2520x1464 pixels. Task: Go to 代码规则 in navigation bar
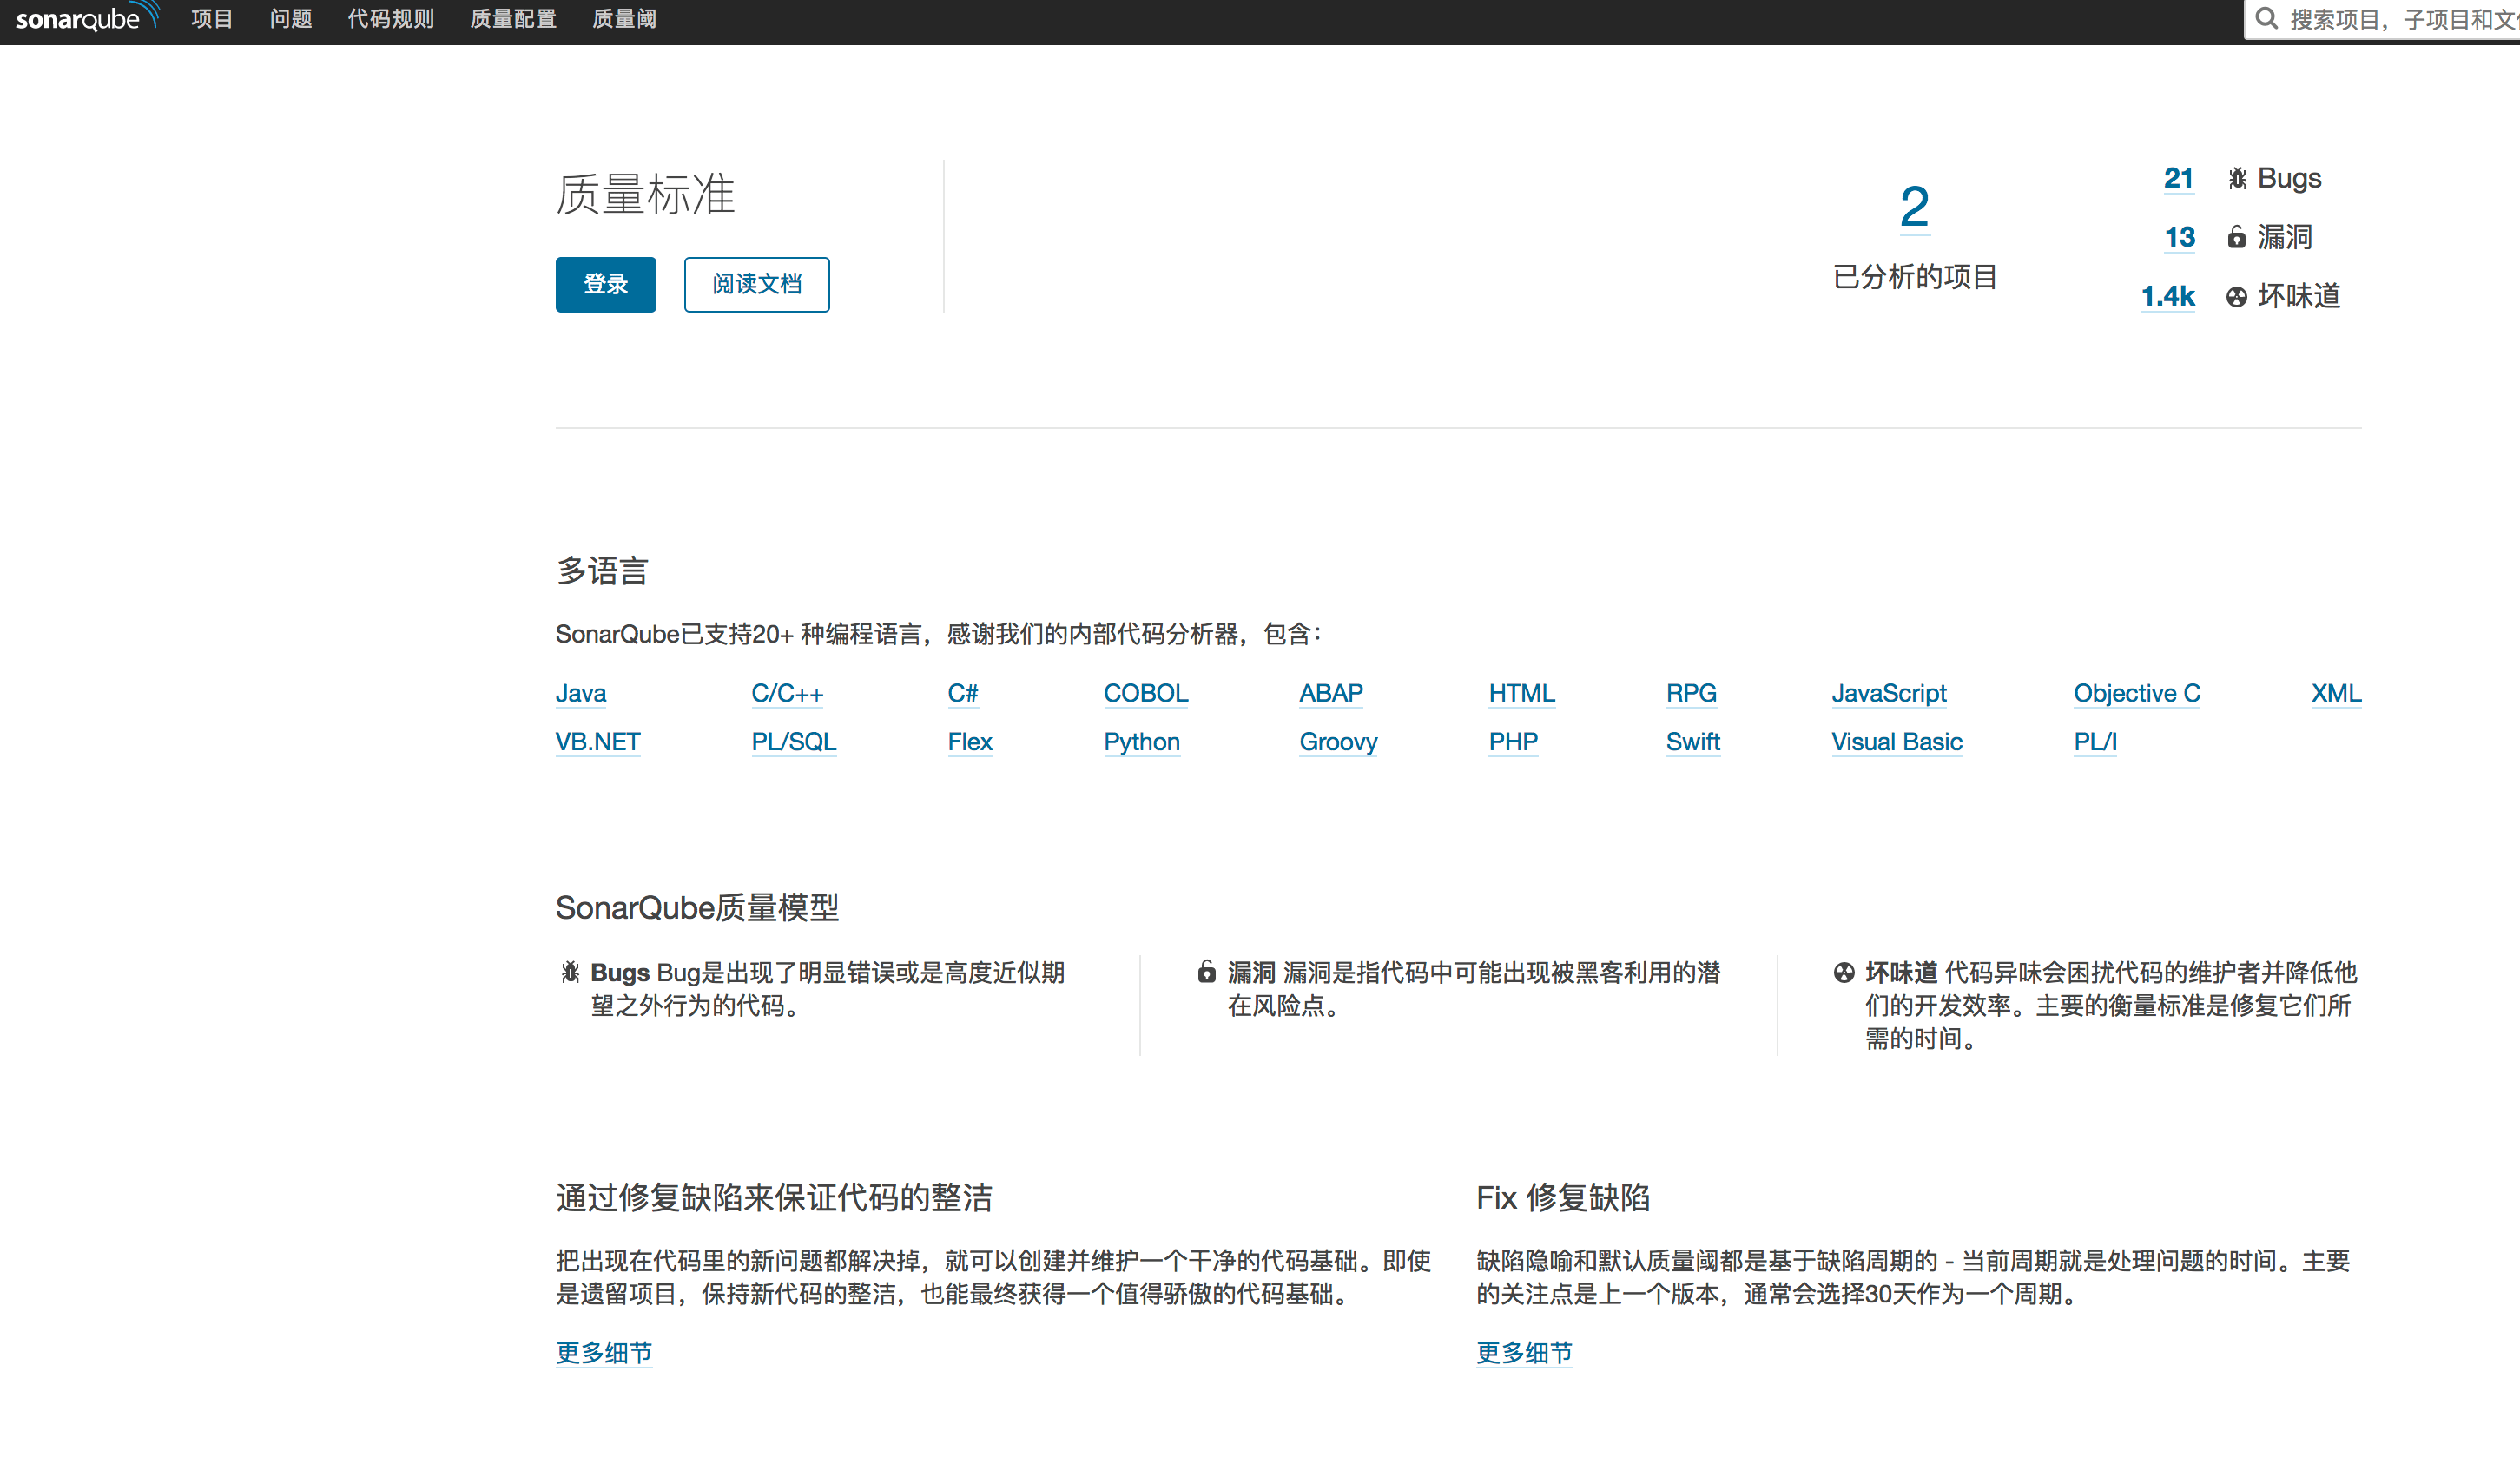pyautogui.click(x=390, y=19)
